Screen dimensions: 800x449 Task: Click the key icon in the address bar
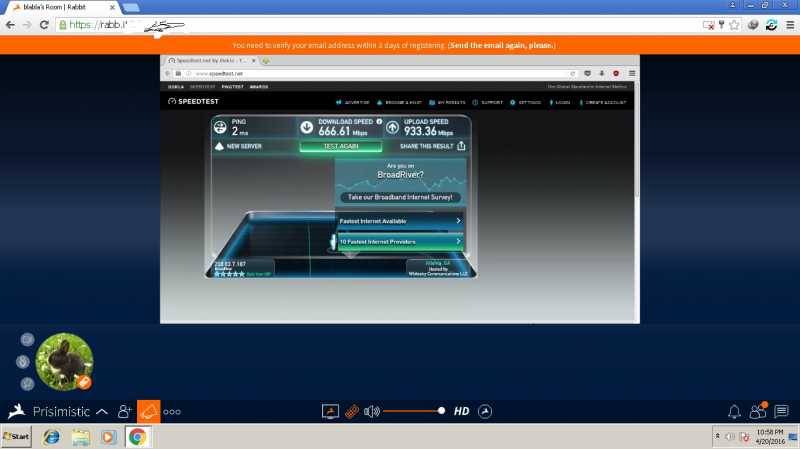[x=721, y=24]
